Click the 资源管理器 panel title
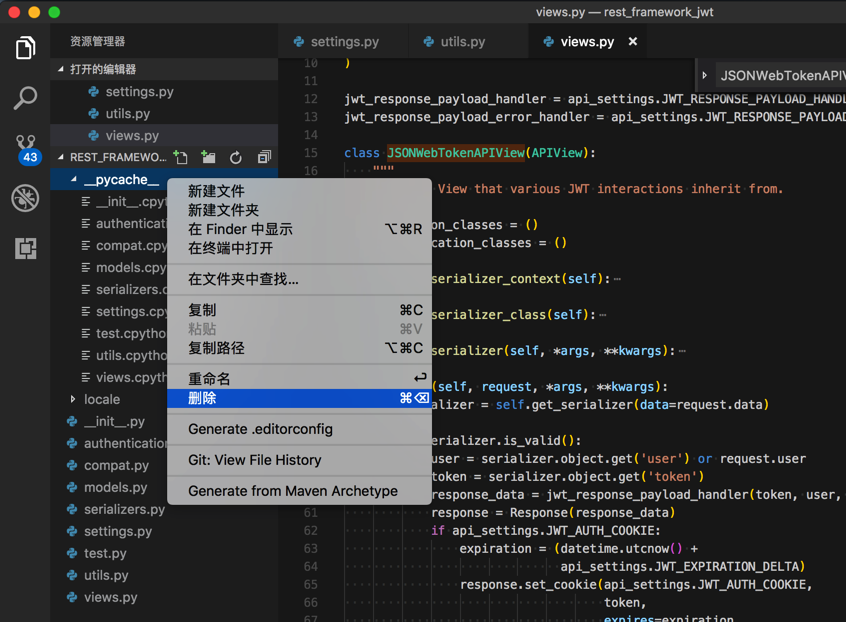846x622 pixels. click(x=98, y=42)
